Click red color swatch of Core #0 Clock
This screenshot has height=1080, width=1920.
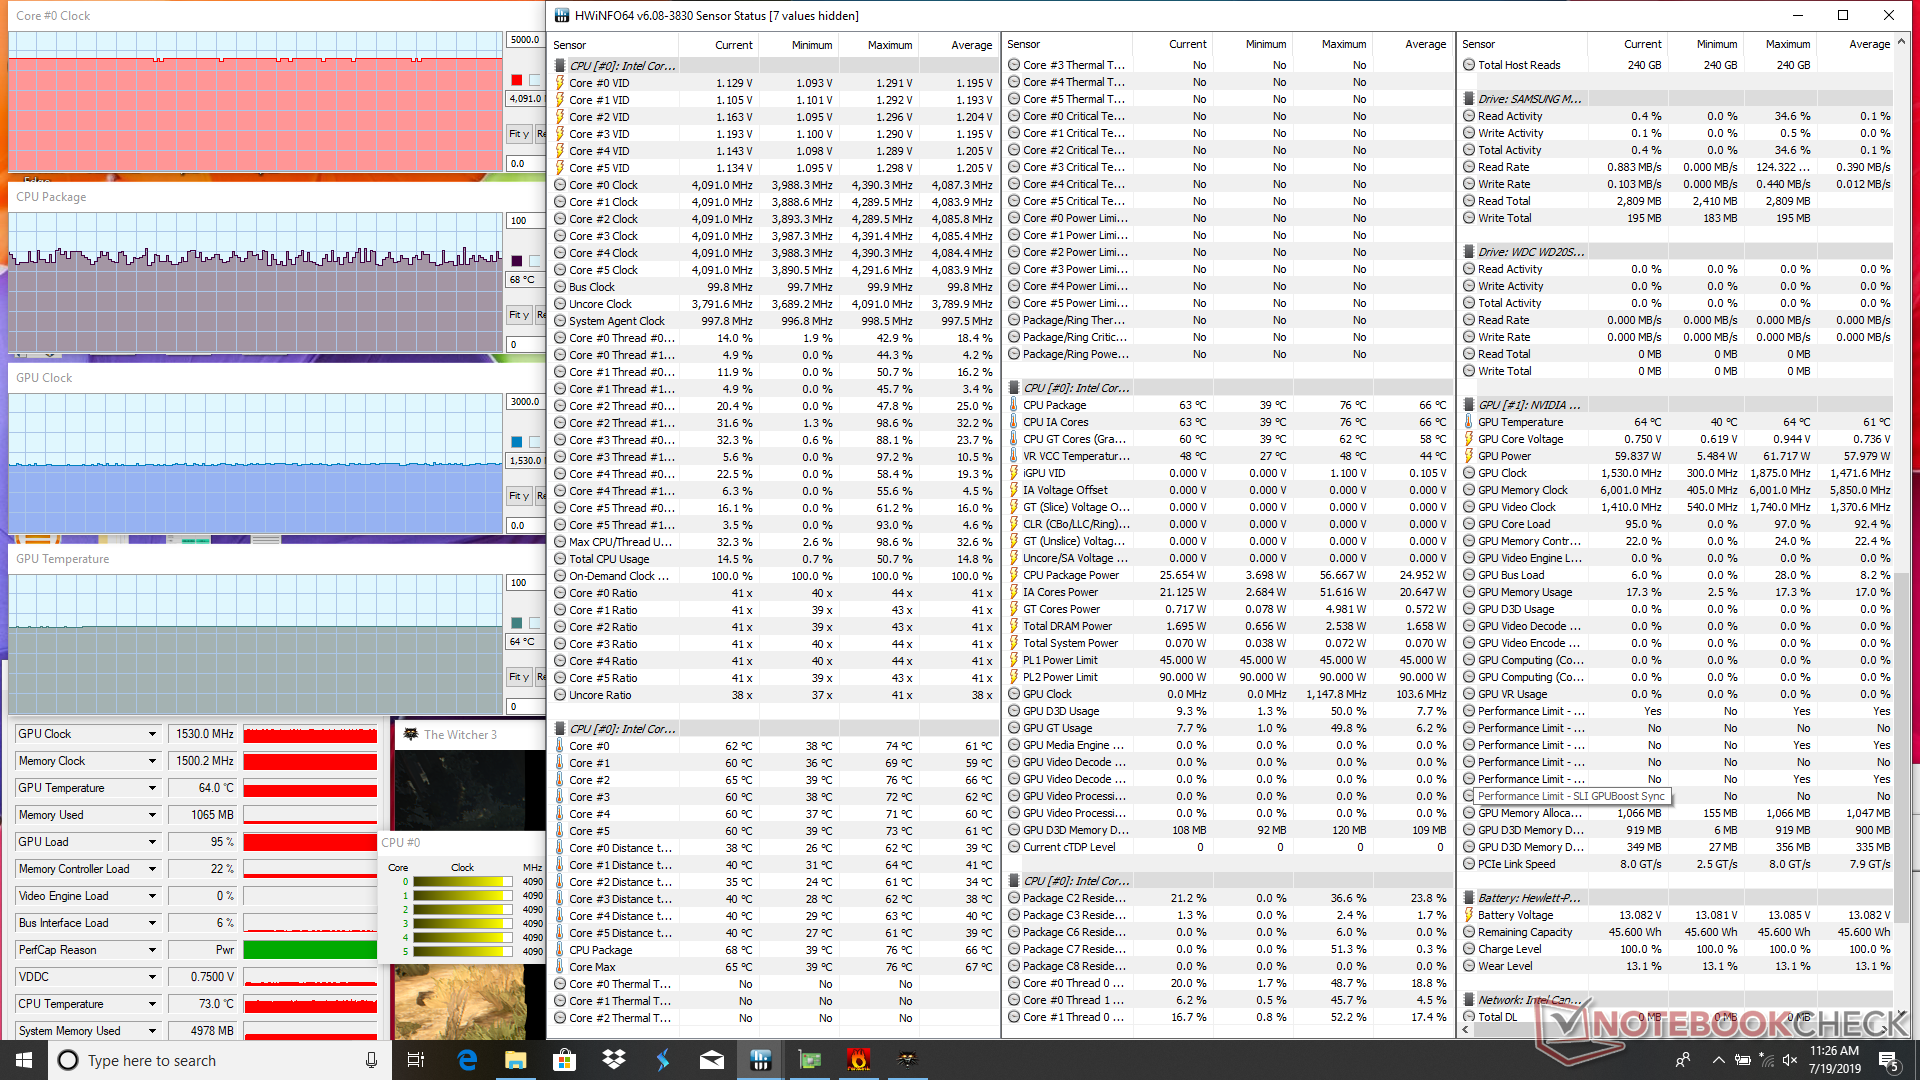click(516, 80)
